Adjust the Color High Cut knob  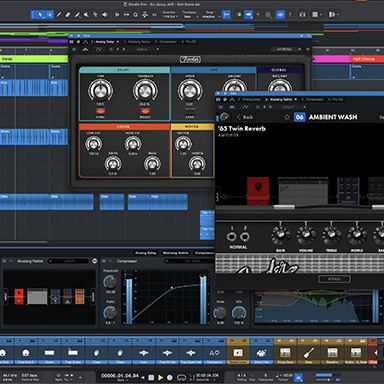tap(133, 144)
